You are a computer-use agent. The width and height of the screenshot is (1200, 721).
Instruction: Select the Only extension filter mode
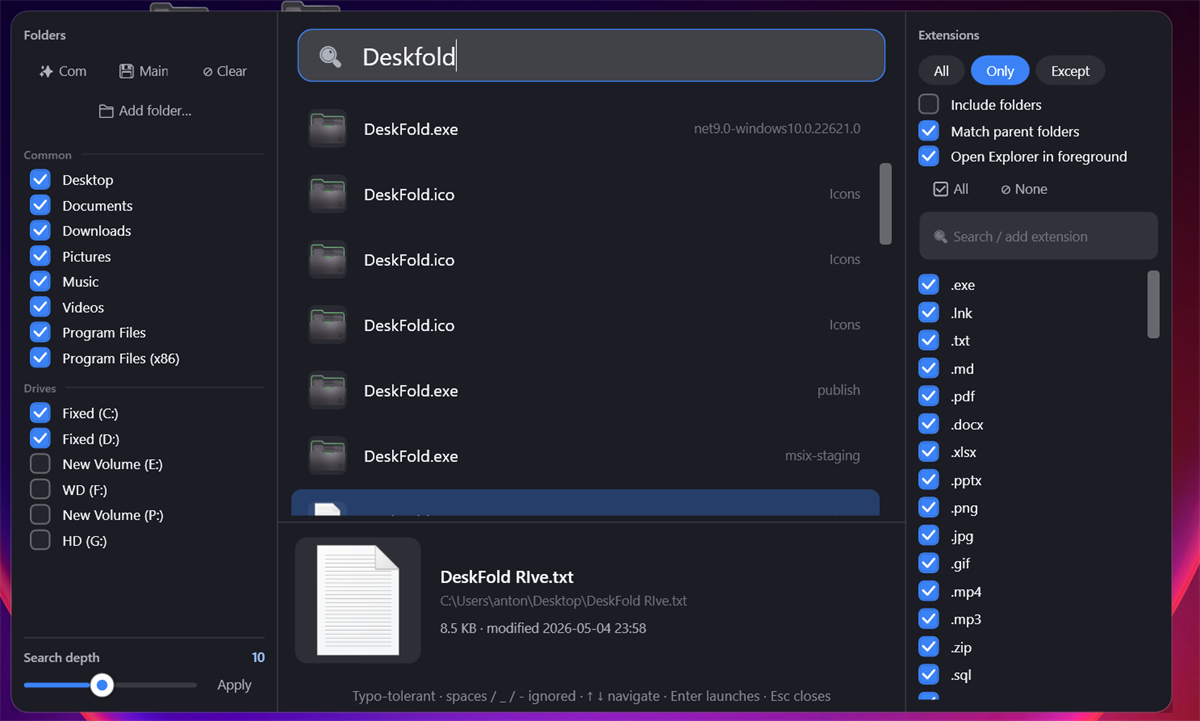(1000, 71)
